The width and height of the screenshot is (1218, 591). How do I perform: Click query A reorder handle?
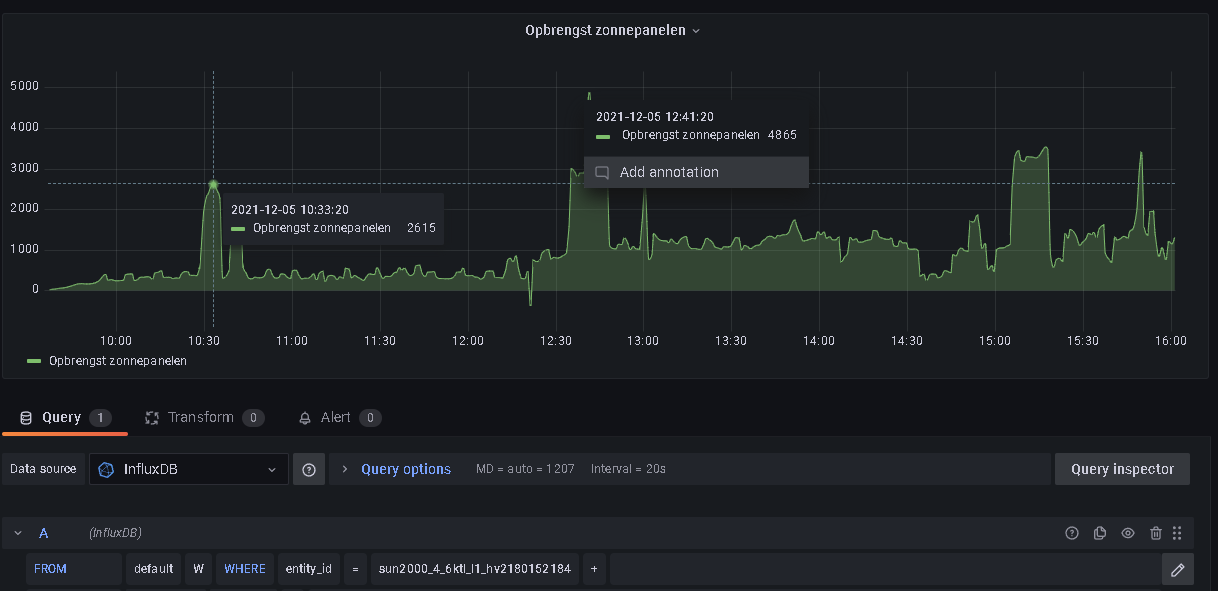click(1177, 533)
